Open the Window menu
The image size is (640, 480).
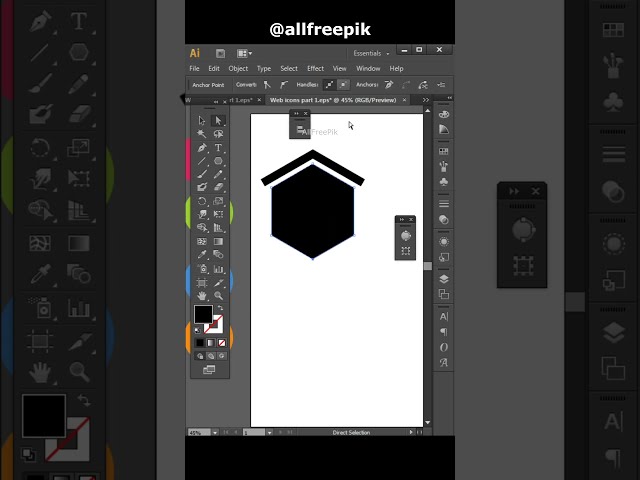pos(368,69)
